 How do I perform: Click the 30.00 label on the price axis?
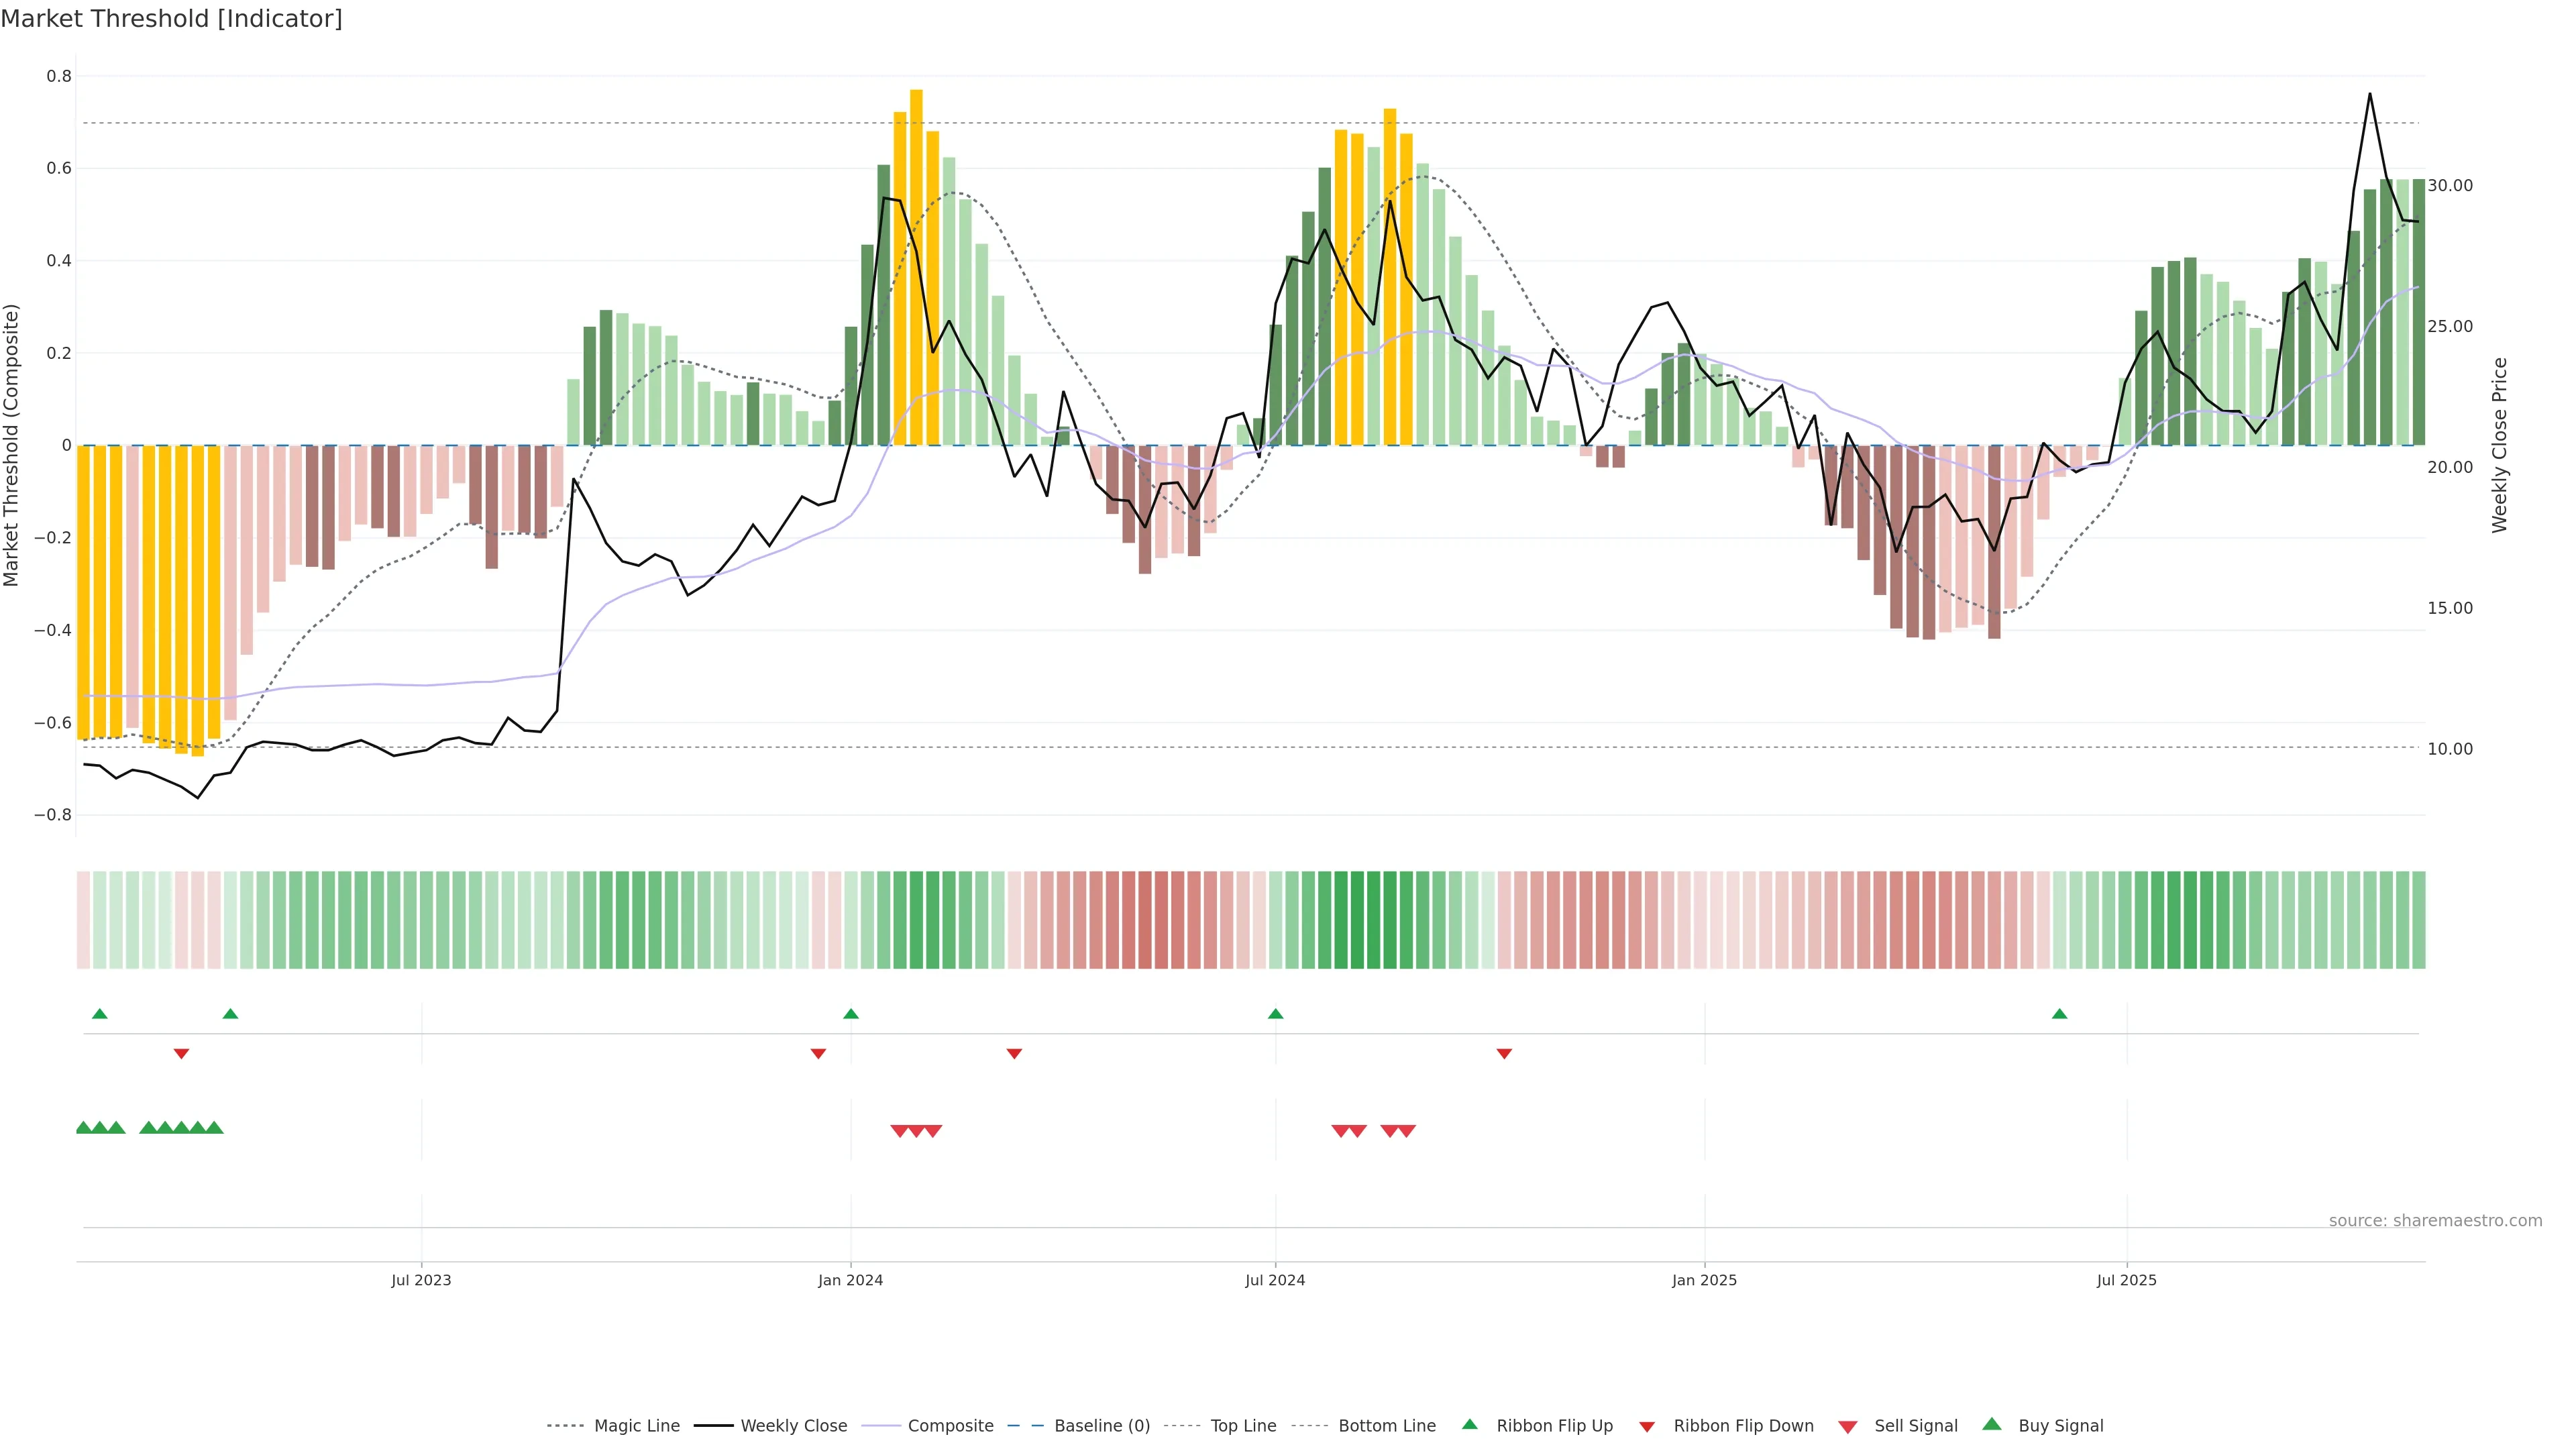tap(2450, 186)
